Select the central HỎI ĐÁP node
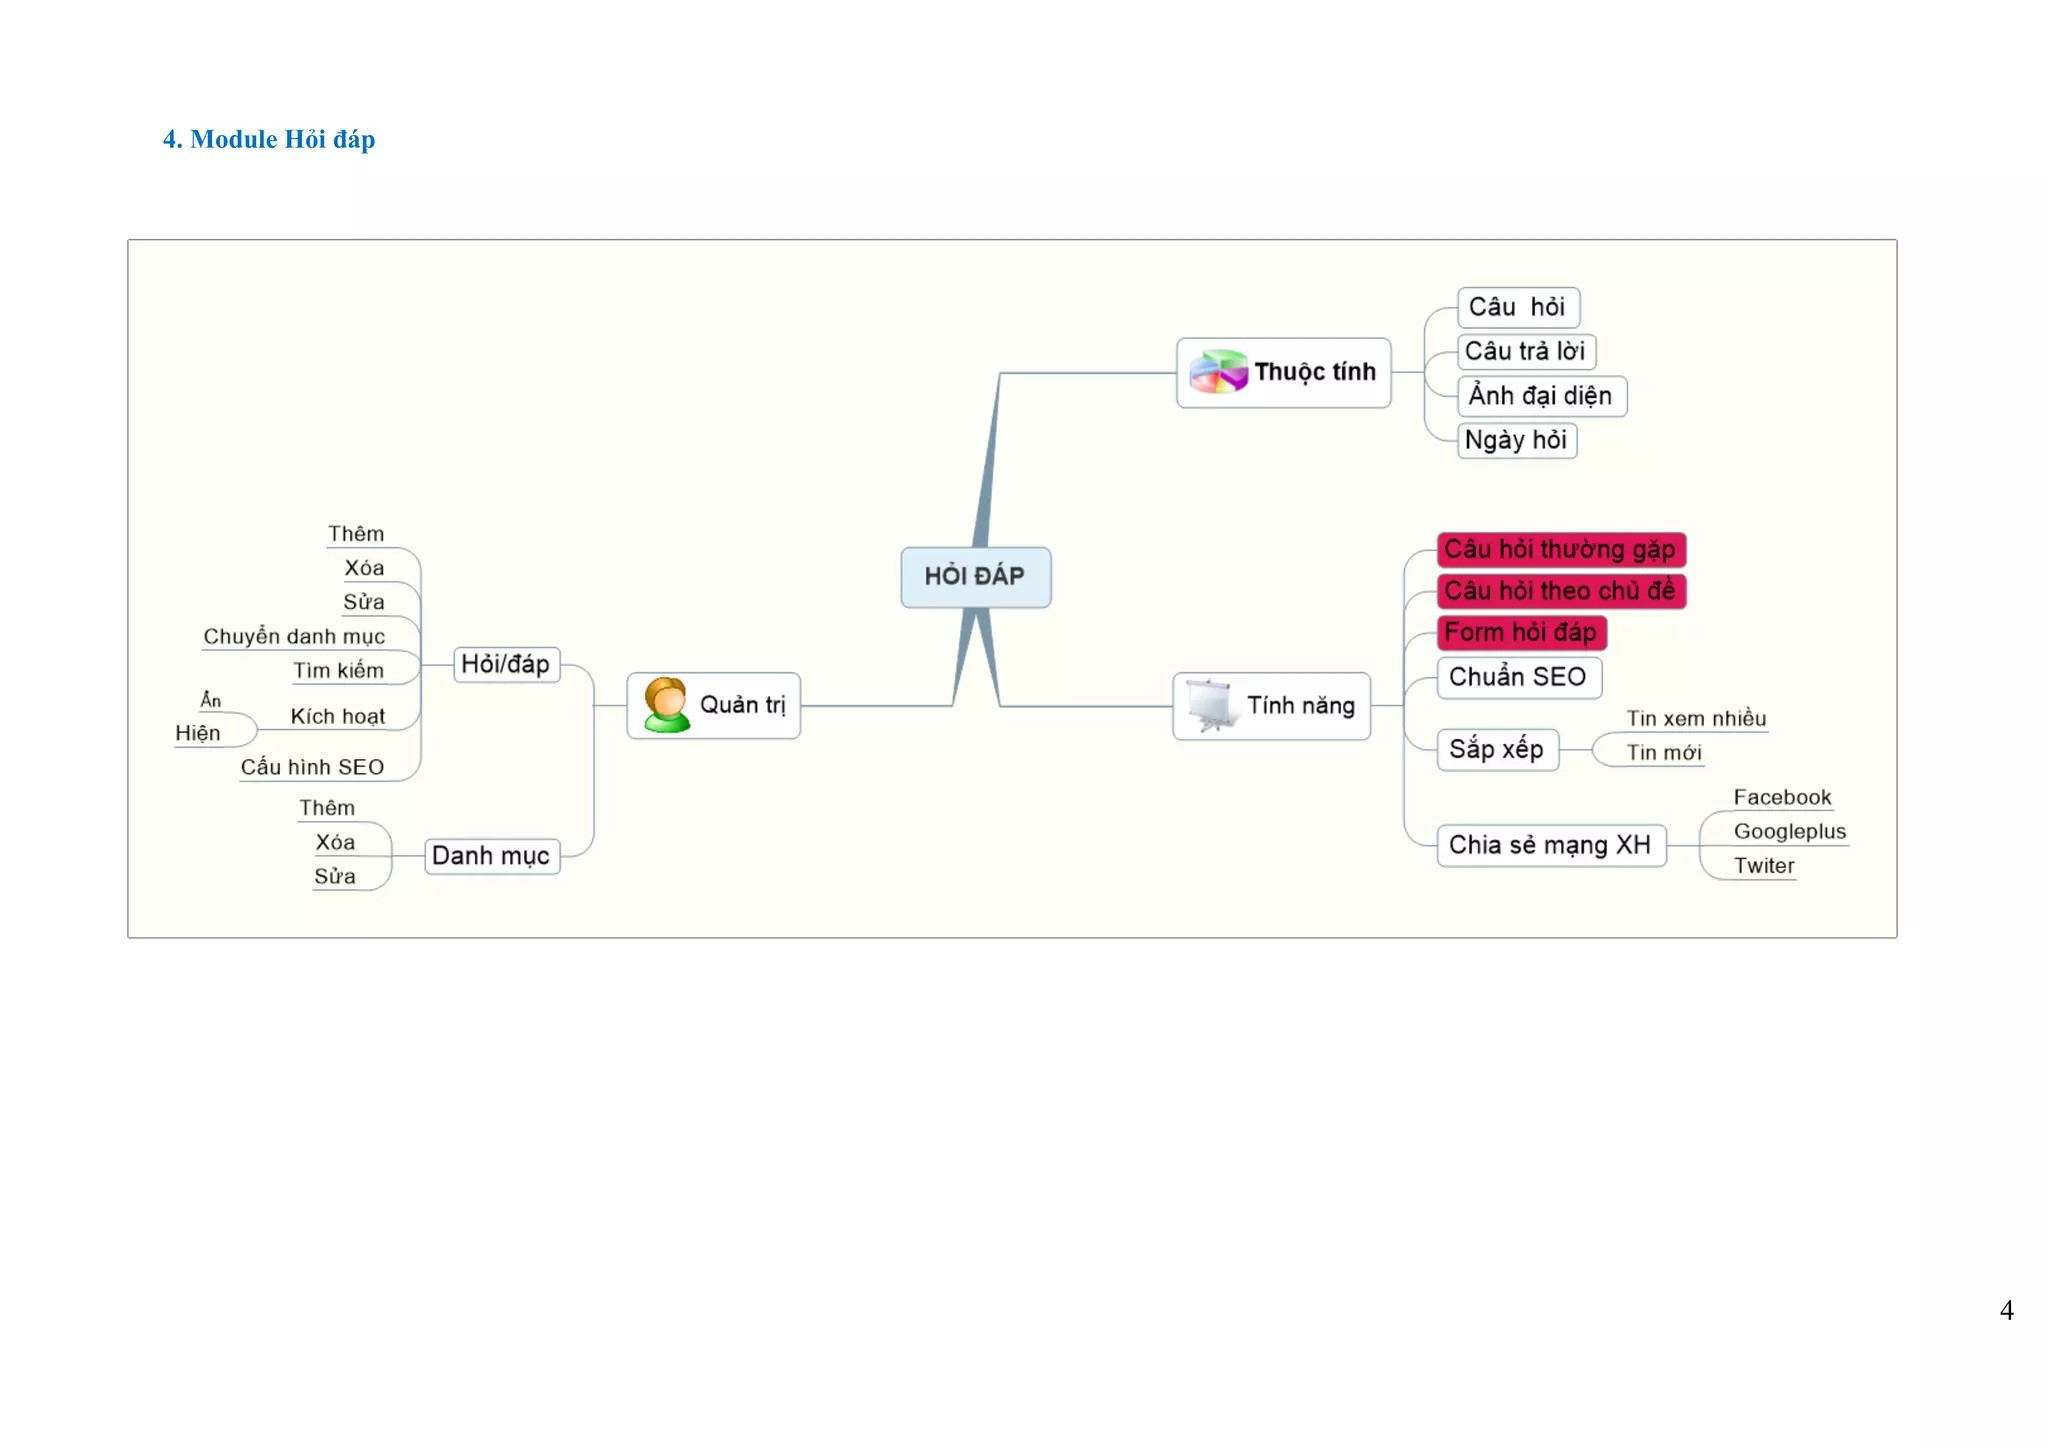Screen dimensions: 2048x1448 (x=975, y=577)
